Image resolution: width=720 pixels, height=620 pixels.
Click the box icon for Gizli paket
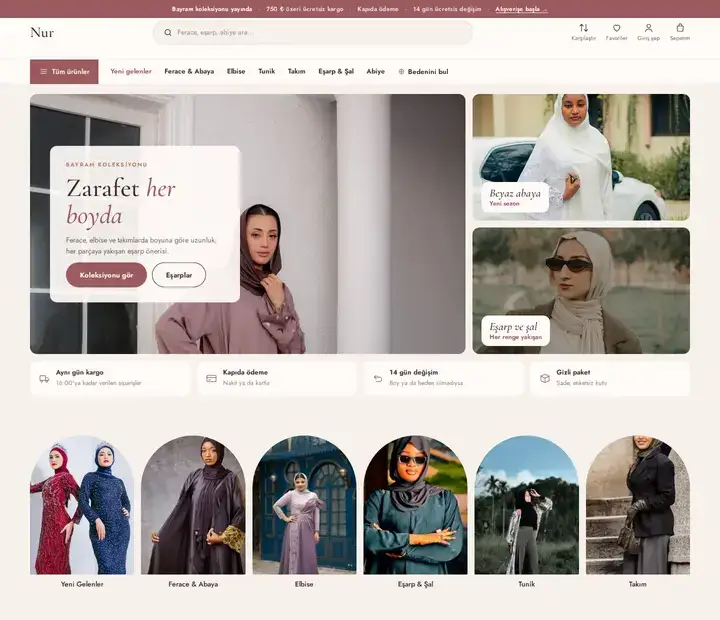[x=545, y=378]
